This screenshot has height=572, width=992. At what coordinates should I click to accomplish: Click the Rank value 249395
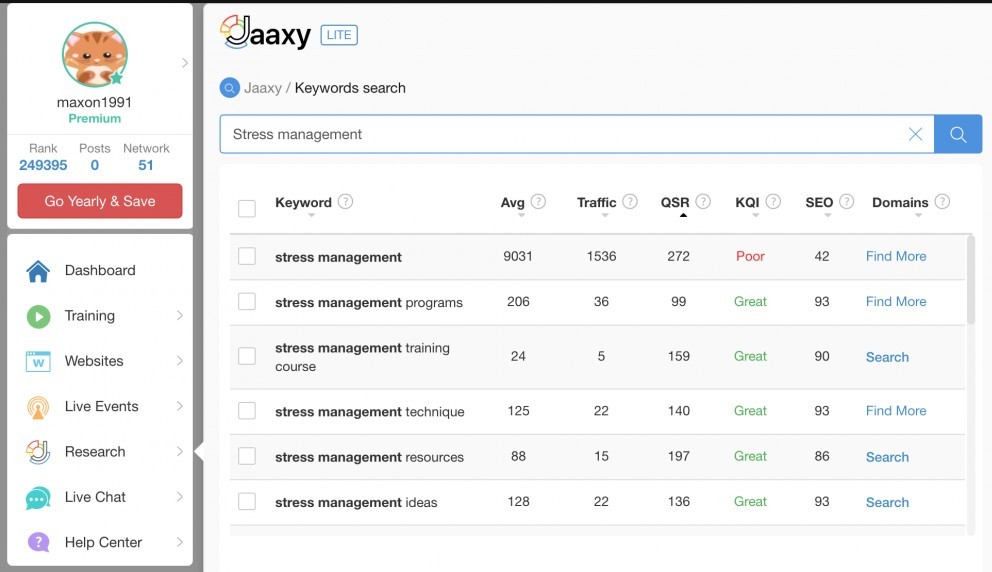pyautogui.click(x=43, y=165)
